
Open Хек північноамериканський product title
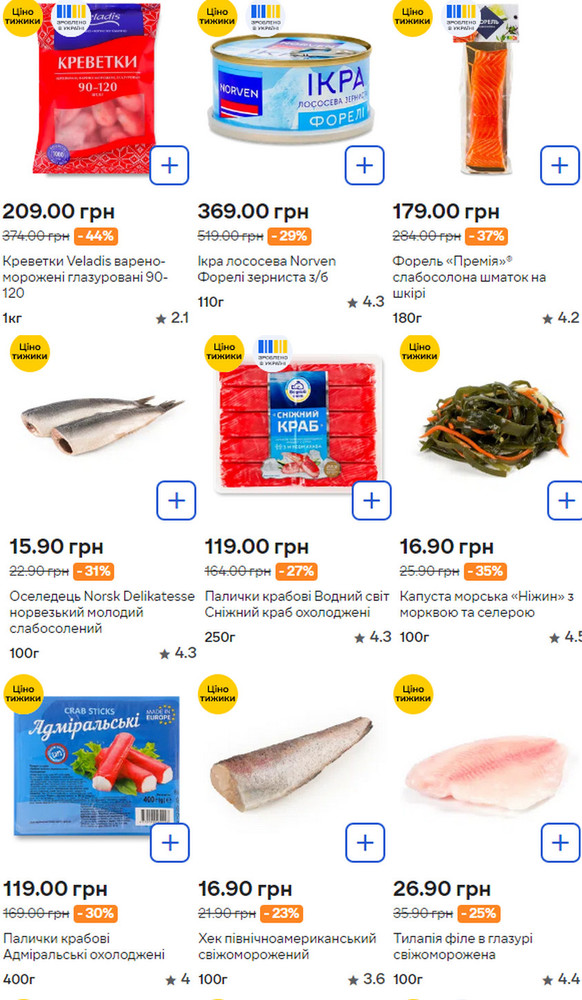(x=287, y=946)
